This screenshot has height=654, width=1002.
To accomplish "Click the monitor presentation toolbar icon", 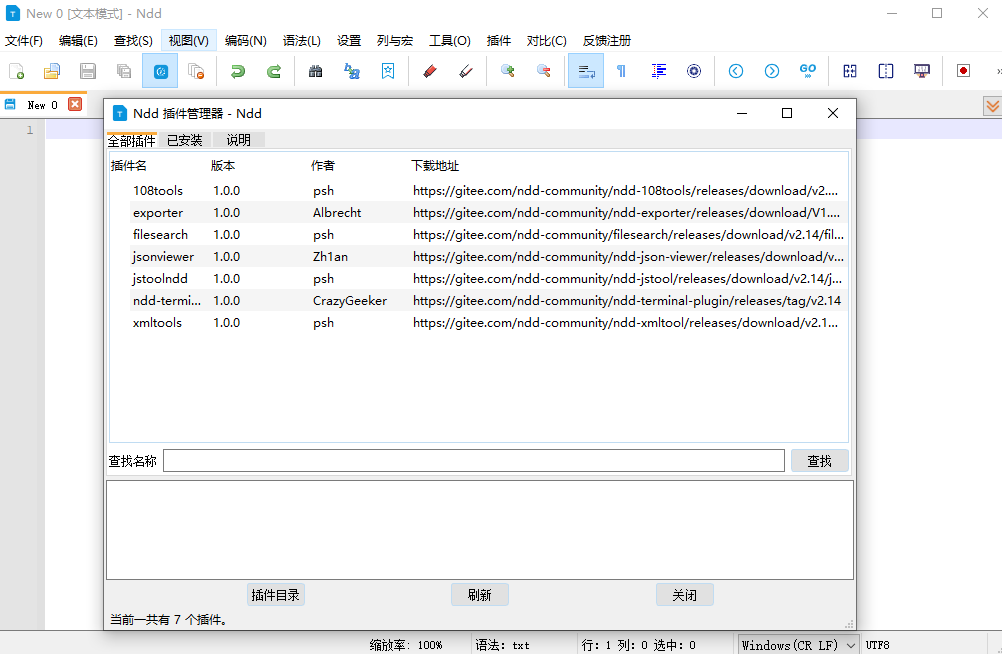I will pyautogui.click(x=921, y=71).
